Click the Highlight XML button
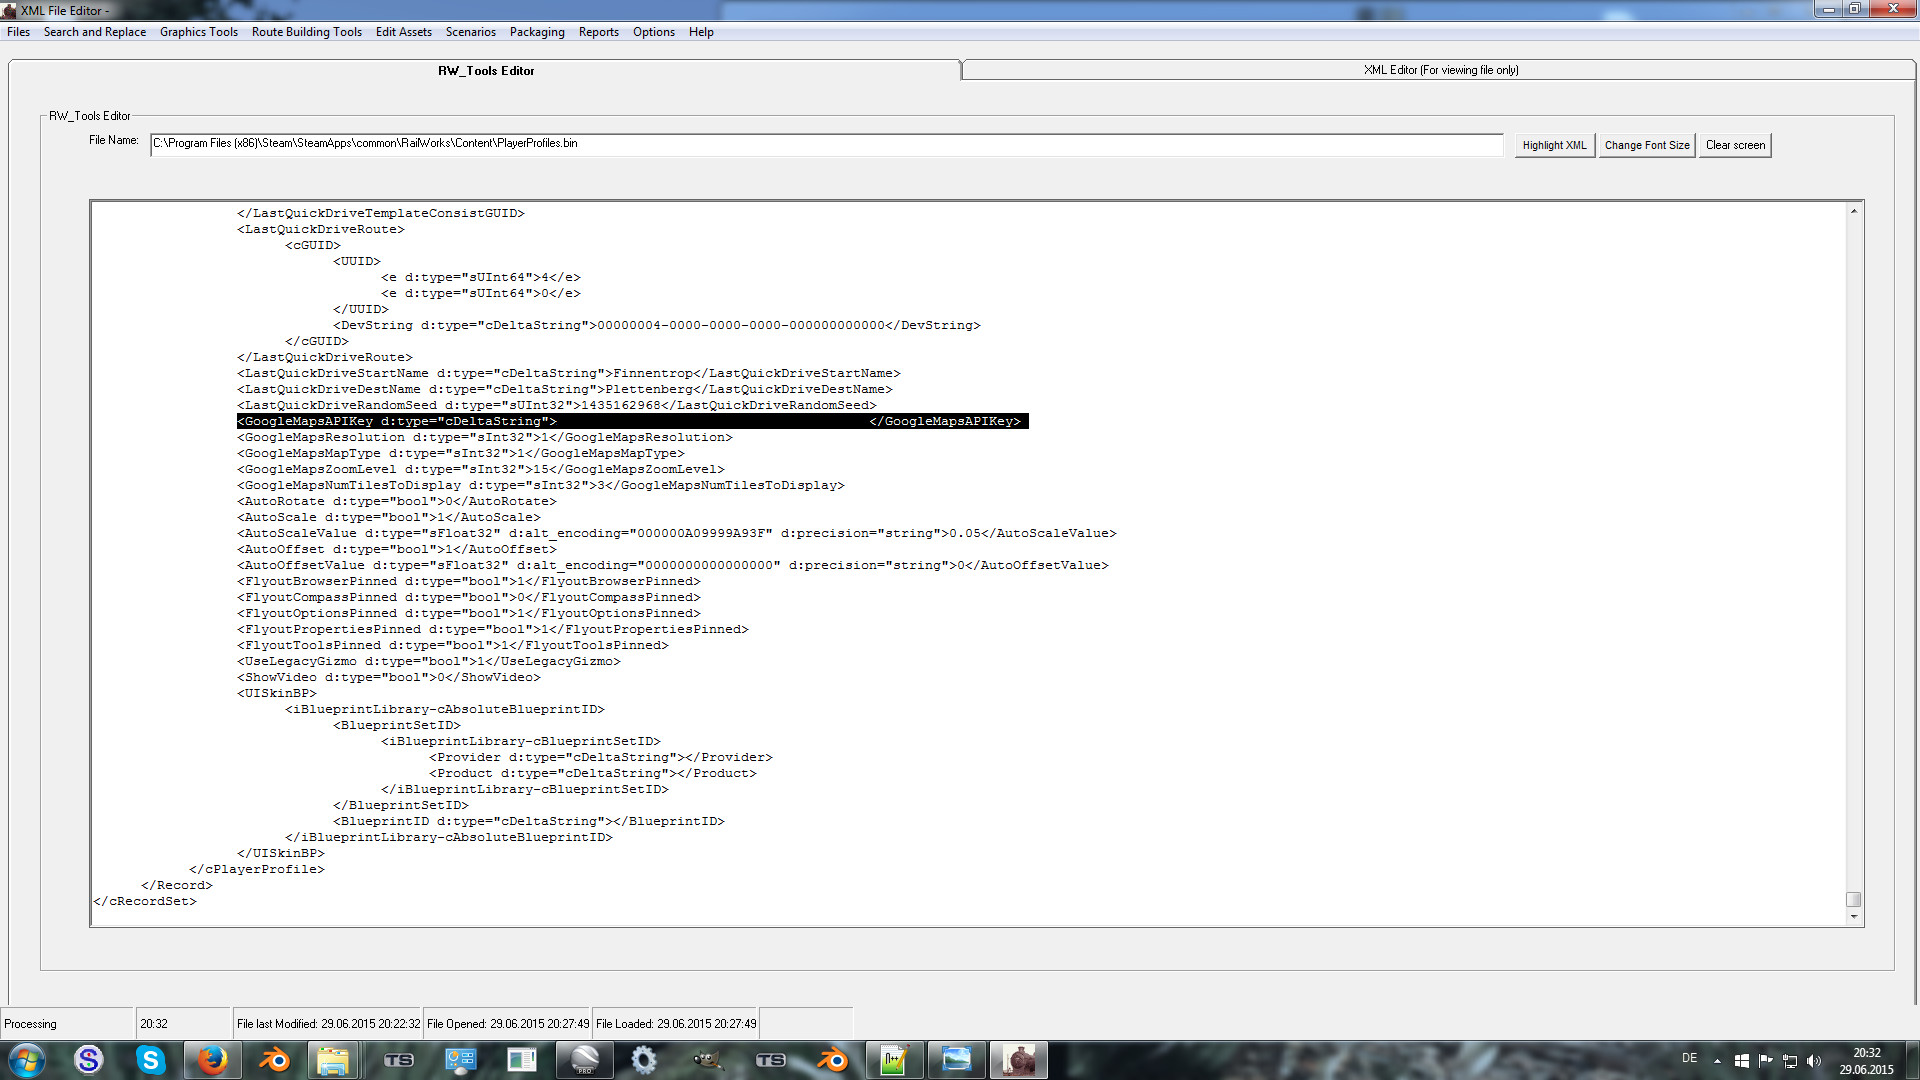This screenshot has height=1080, width=1920. tap(1554, 145)
